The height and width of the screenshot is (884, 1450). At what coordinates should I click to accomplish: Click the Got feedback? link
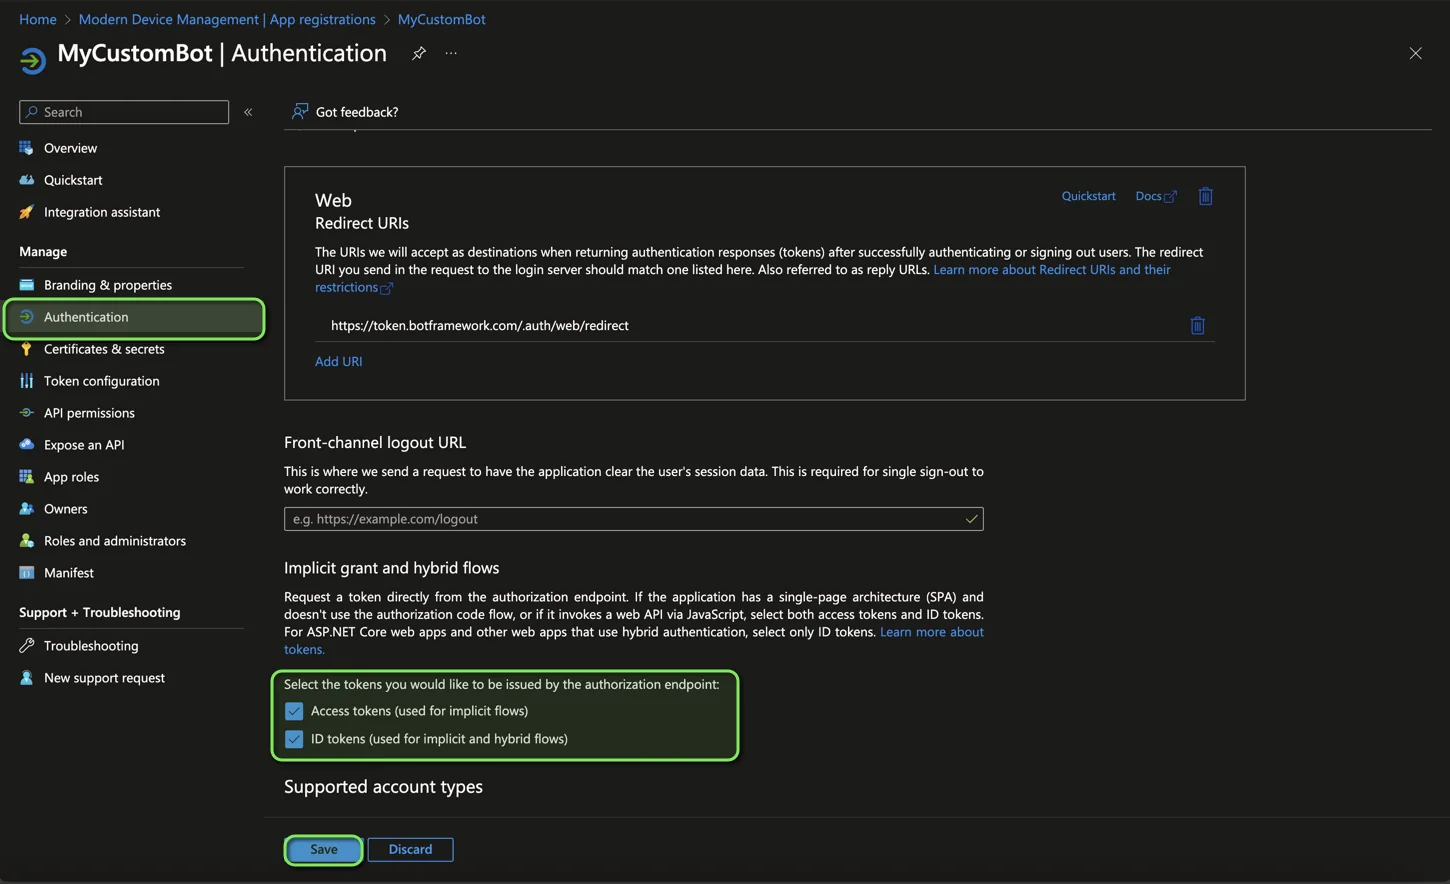(x=357, y=112)
